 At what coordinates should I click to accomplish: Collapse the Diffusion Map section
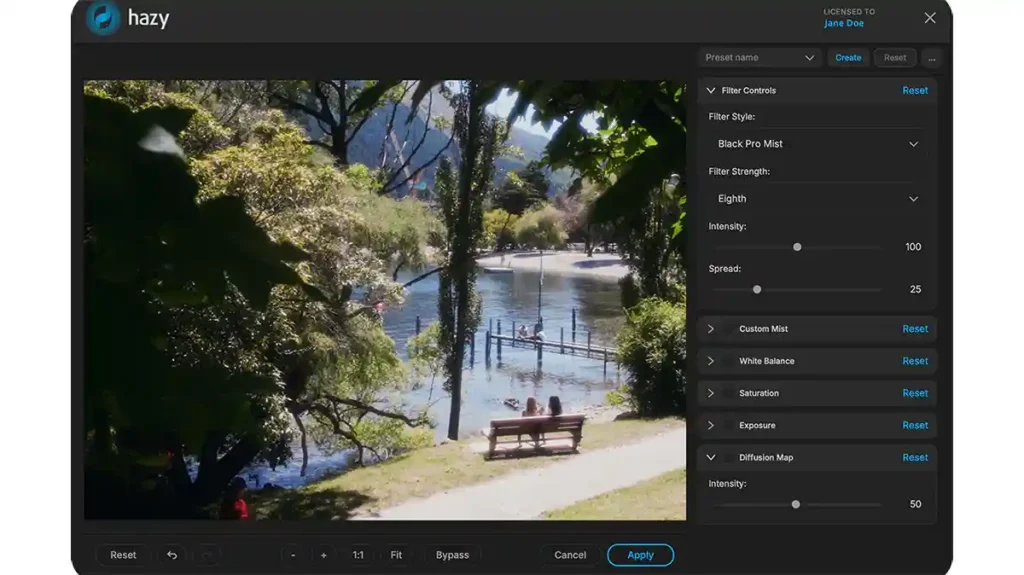click(x=711, y=457)
